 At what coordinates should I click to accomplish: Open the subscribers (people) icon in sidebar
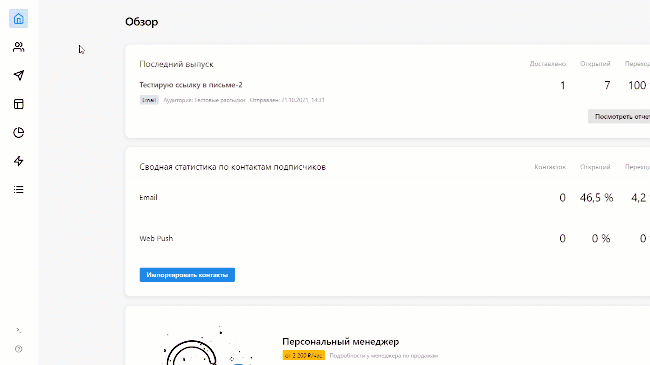tap(19, 47)
